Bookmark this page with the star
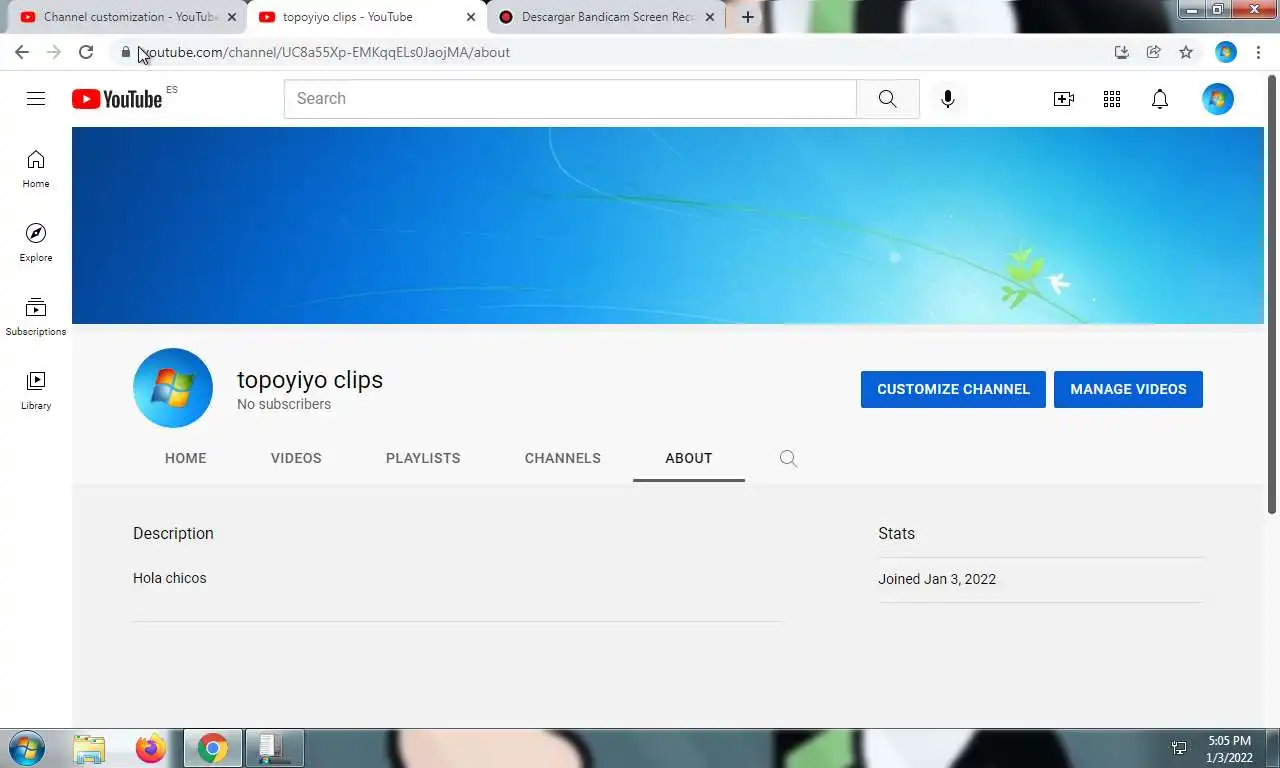1280x768 pixels. 1186,52
